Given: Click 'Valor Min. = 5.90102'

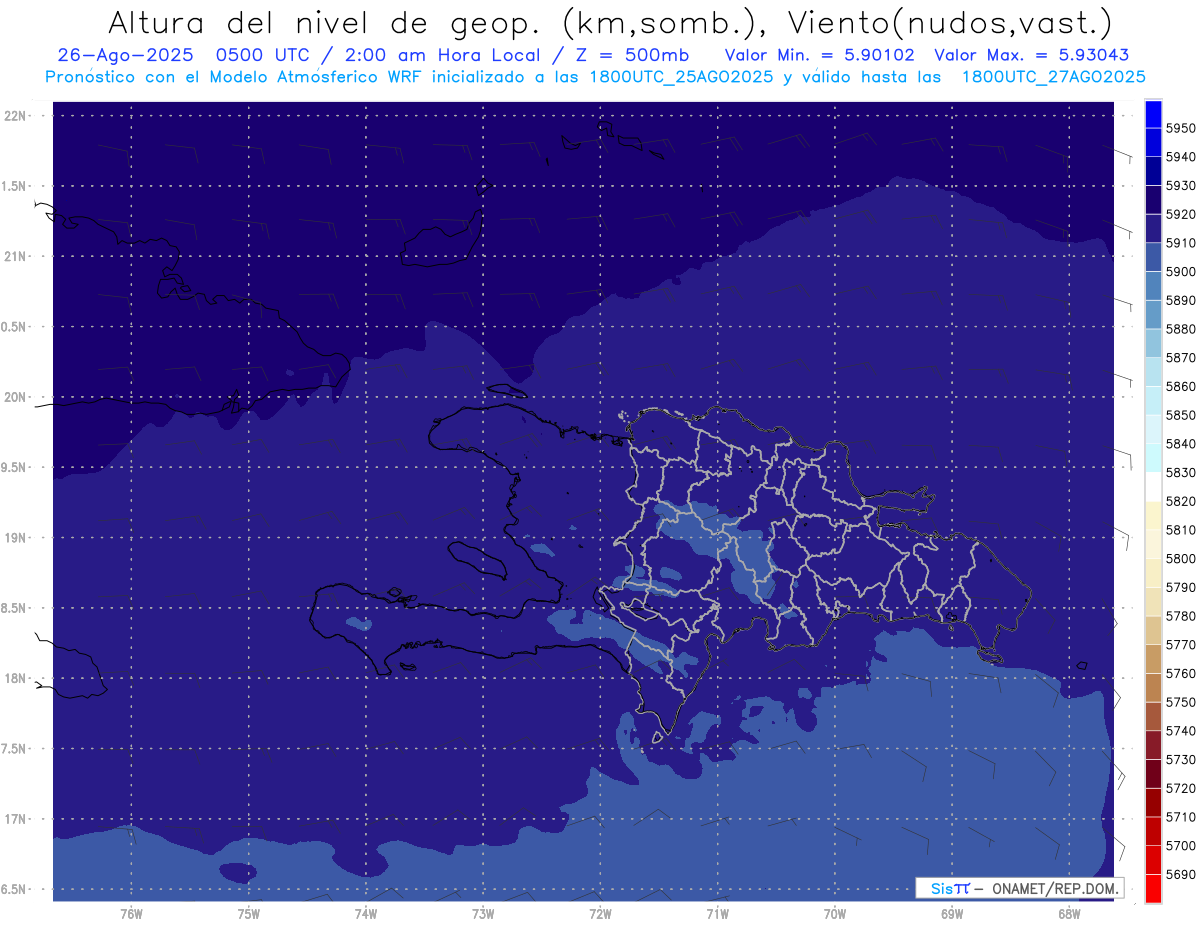Looking at the screenshot, I should coord(819,56).
